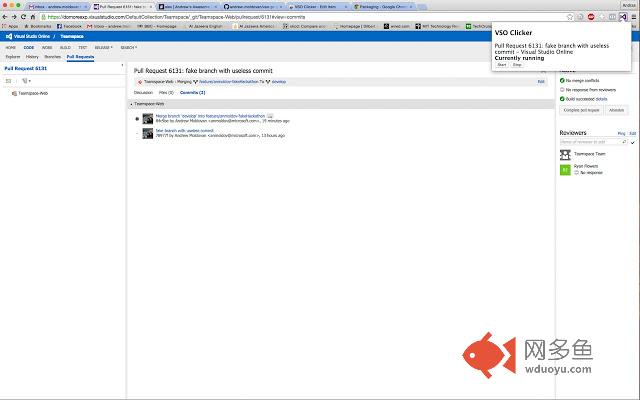The height and width of the screenshot is (400, 640).
Task: Click the Ping reviewers link
Action: click(621, 133)
